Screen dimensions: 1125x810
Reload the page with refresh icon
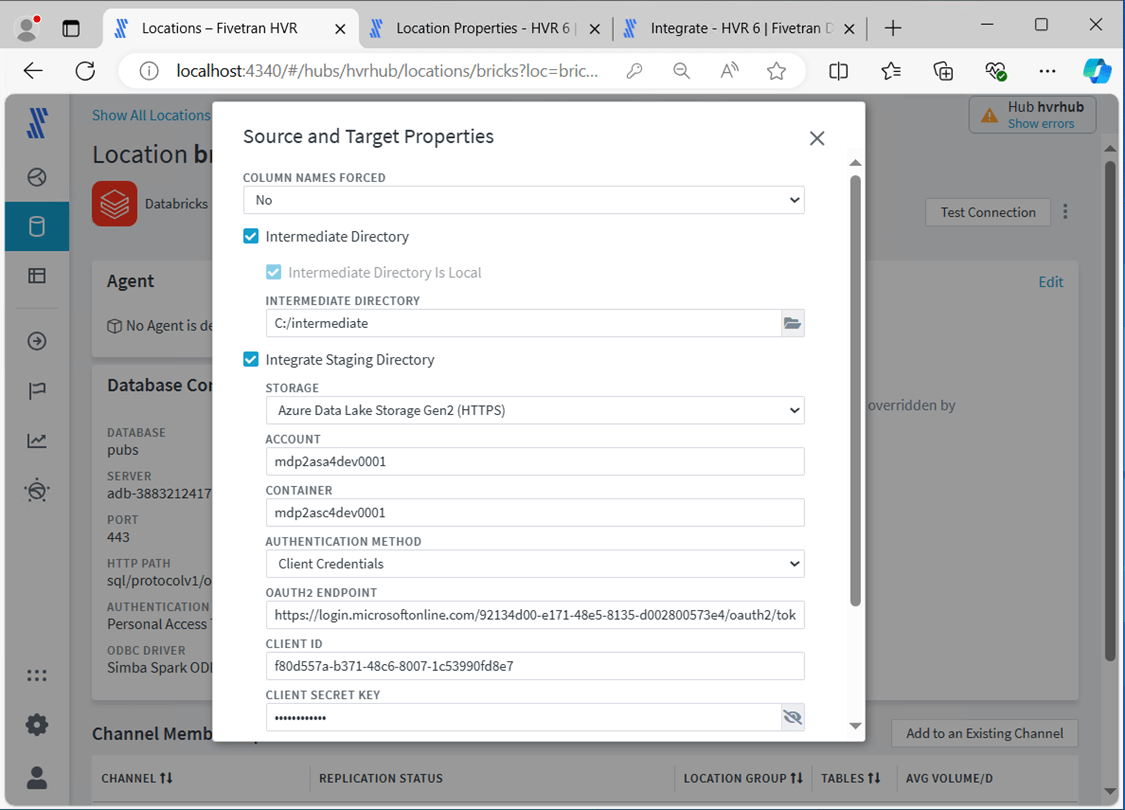click(x=85, y=70)
